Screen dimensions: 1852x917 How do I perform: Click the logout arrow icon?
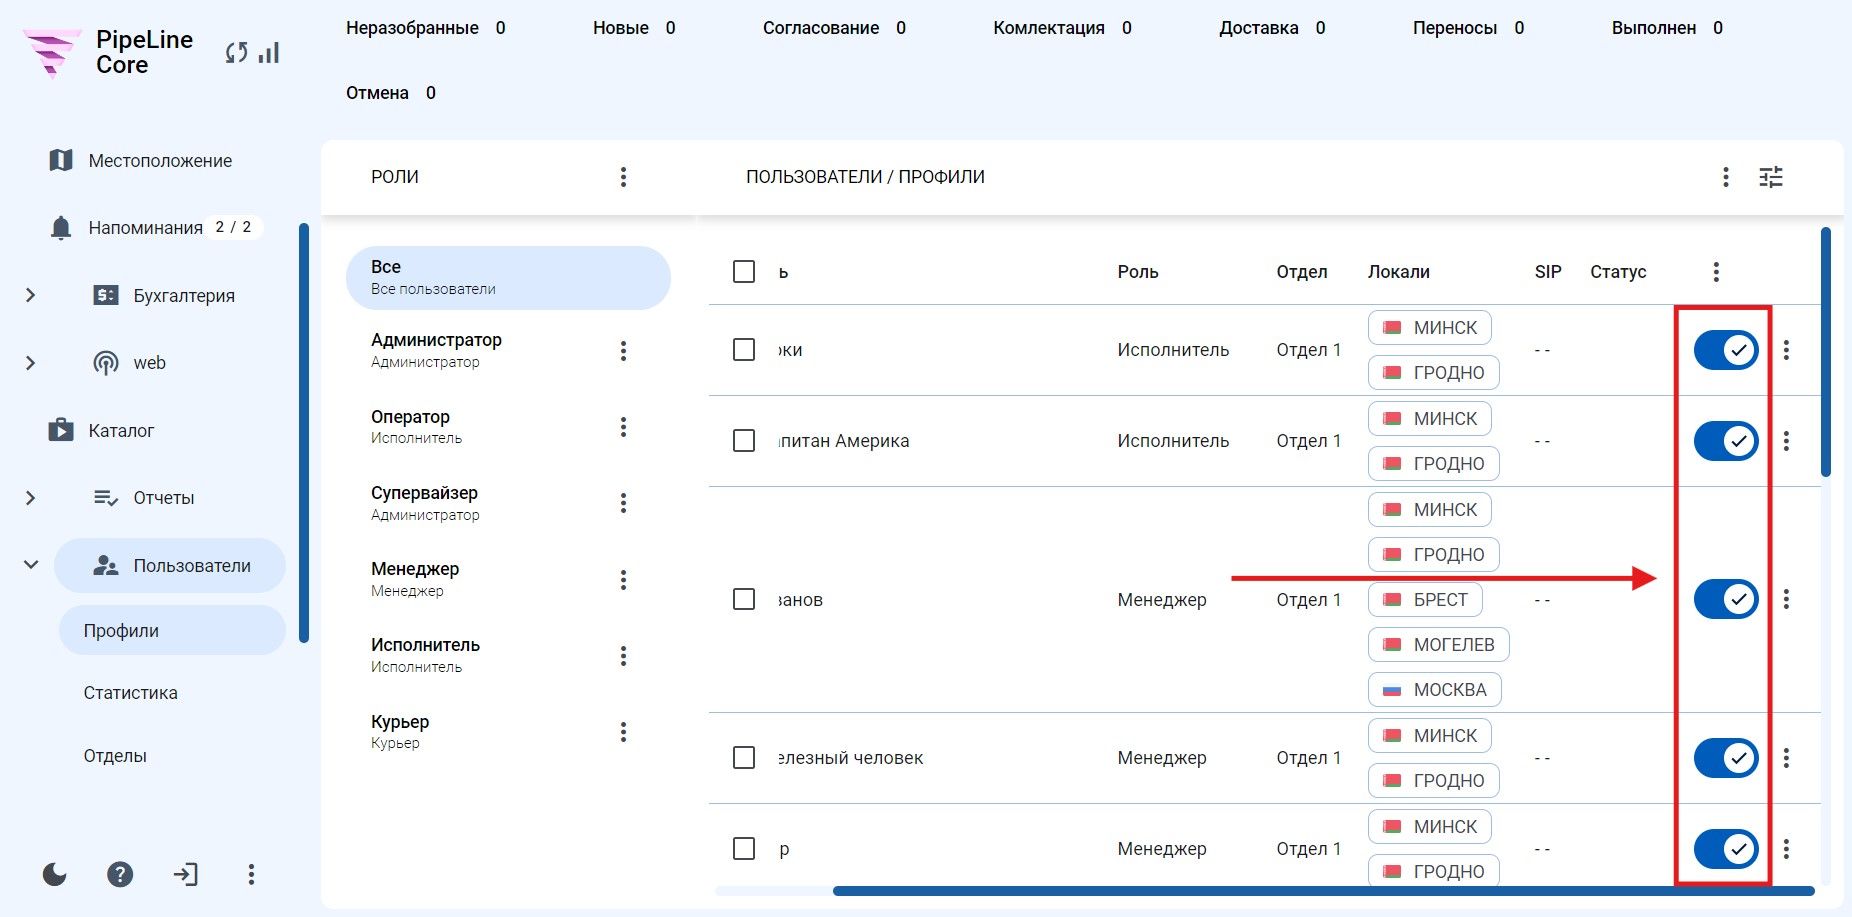(185, 875)
